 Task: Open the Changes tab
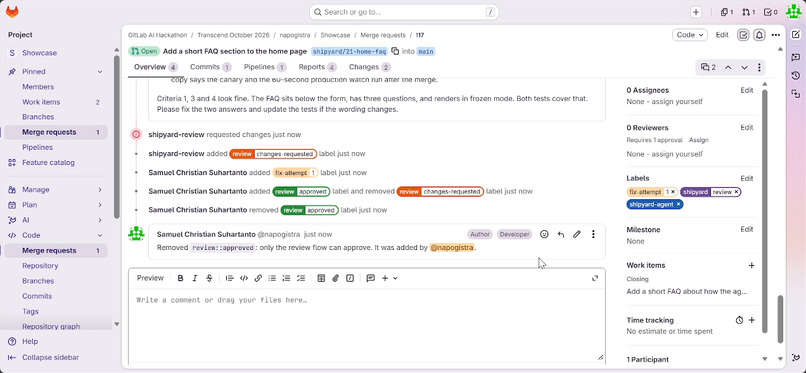coord(370,67)
